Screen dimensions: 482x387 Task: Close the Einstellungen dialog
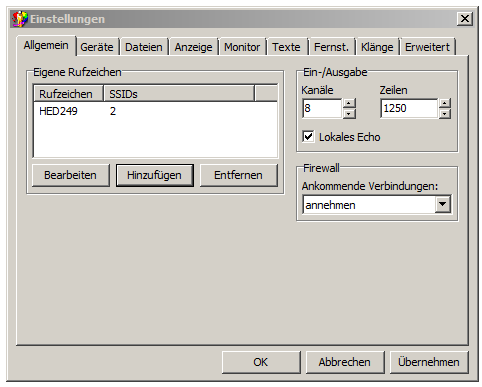[464, 19]
